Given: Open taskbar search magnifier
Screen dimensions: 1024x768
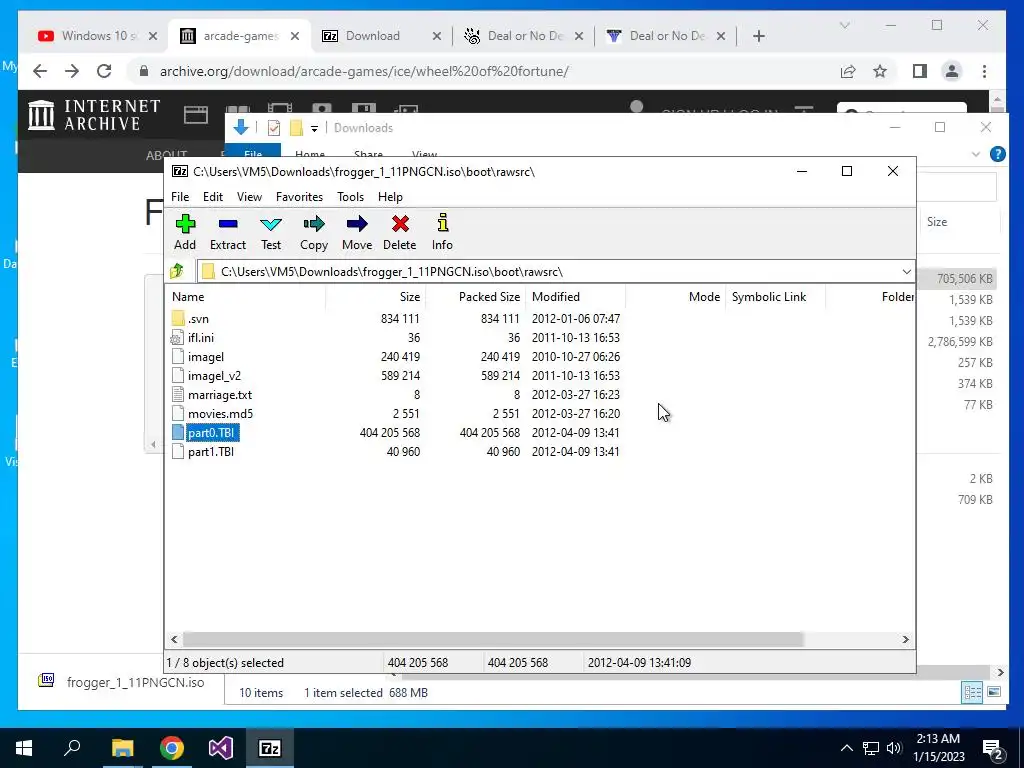Looking at the screenshot, I should [x=72, y=747].
